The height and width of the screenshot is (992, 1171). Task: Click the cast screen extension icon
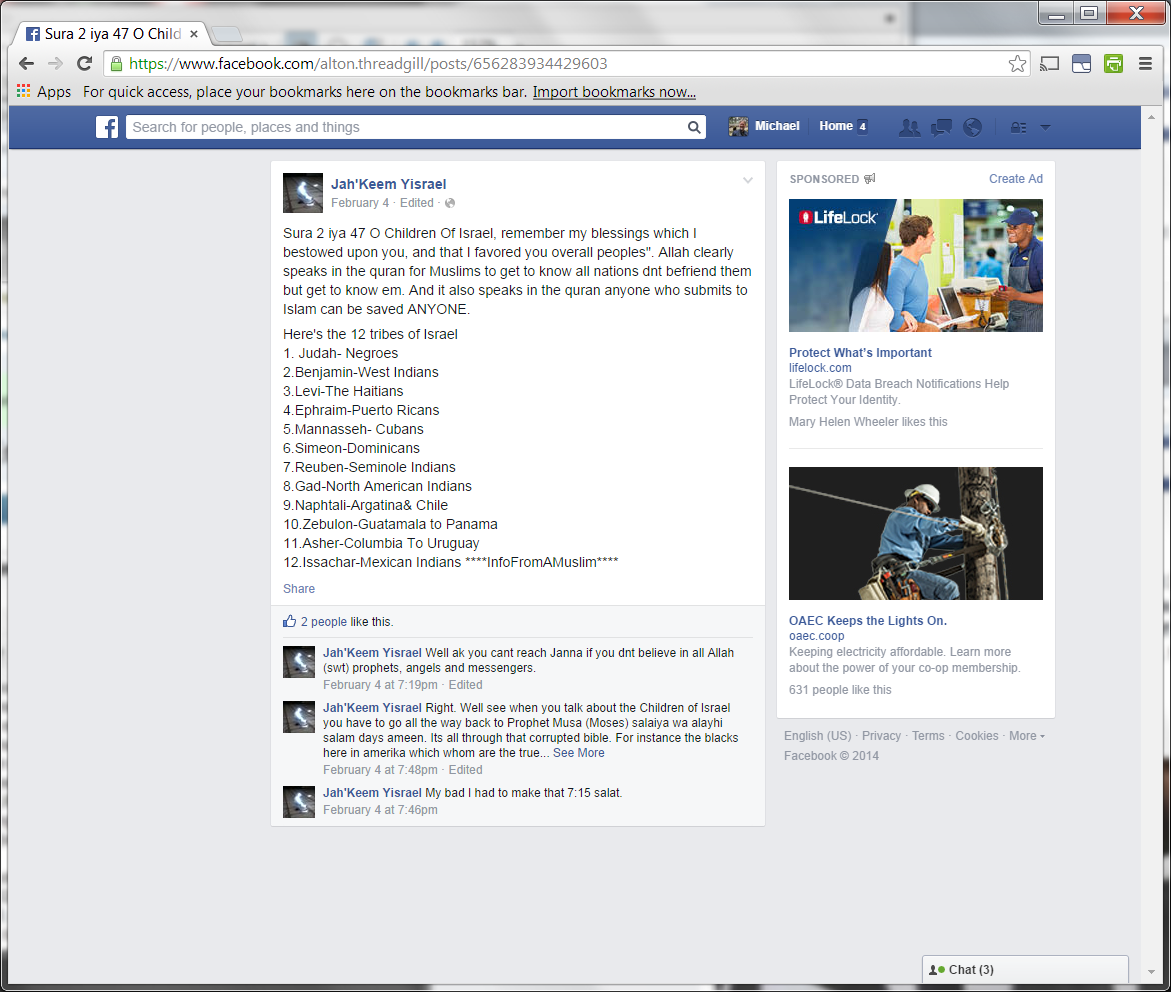click(x=1049, y=64)
